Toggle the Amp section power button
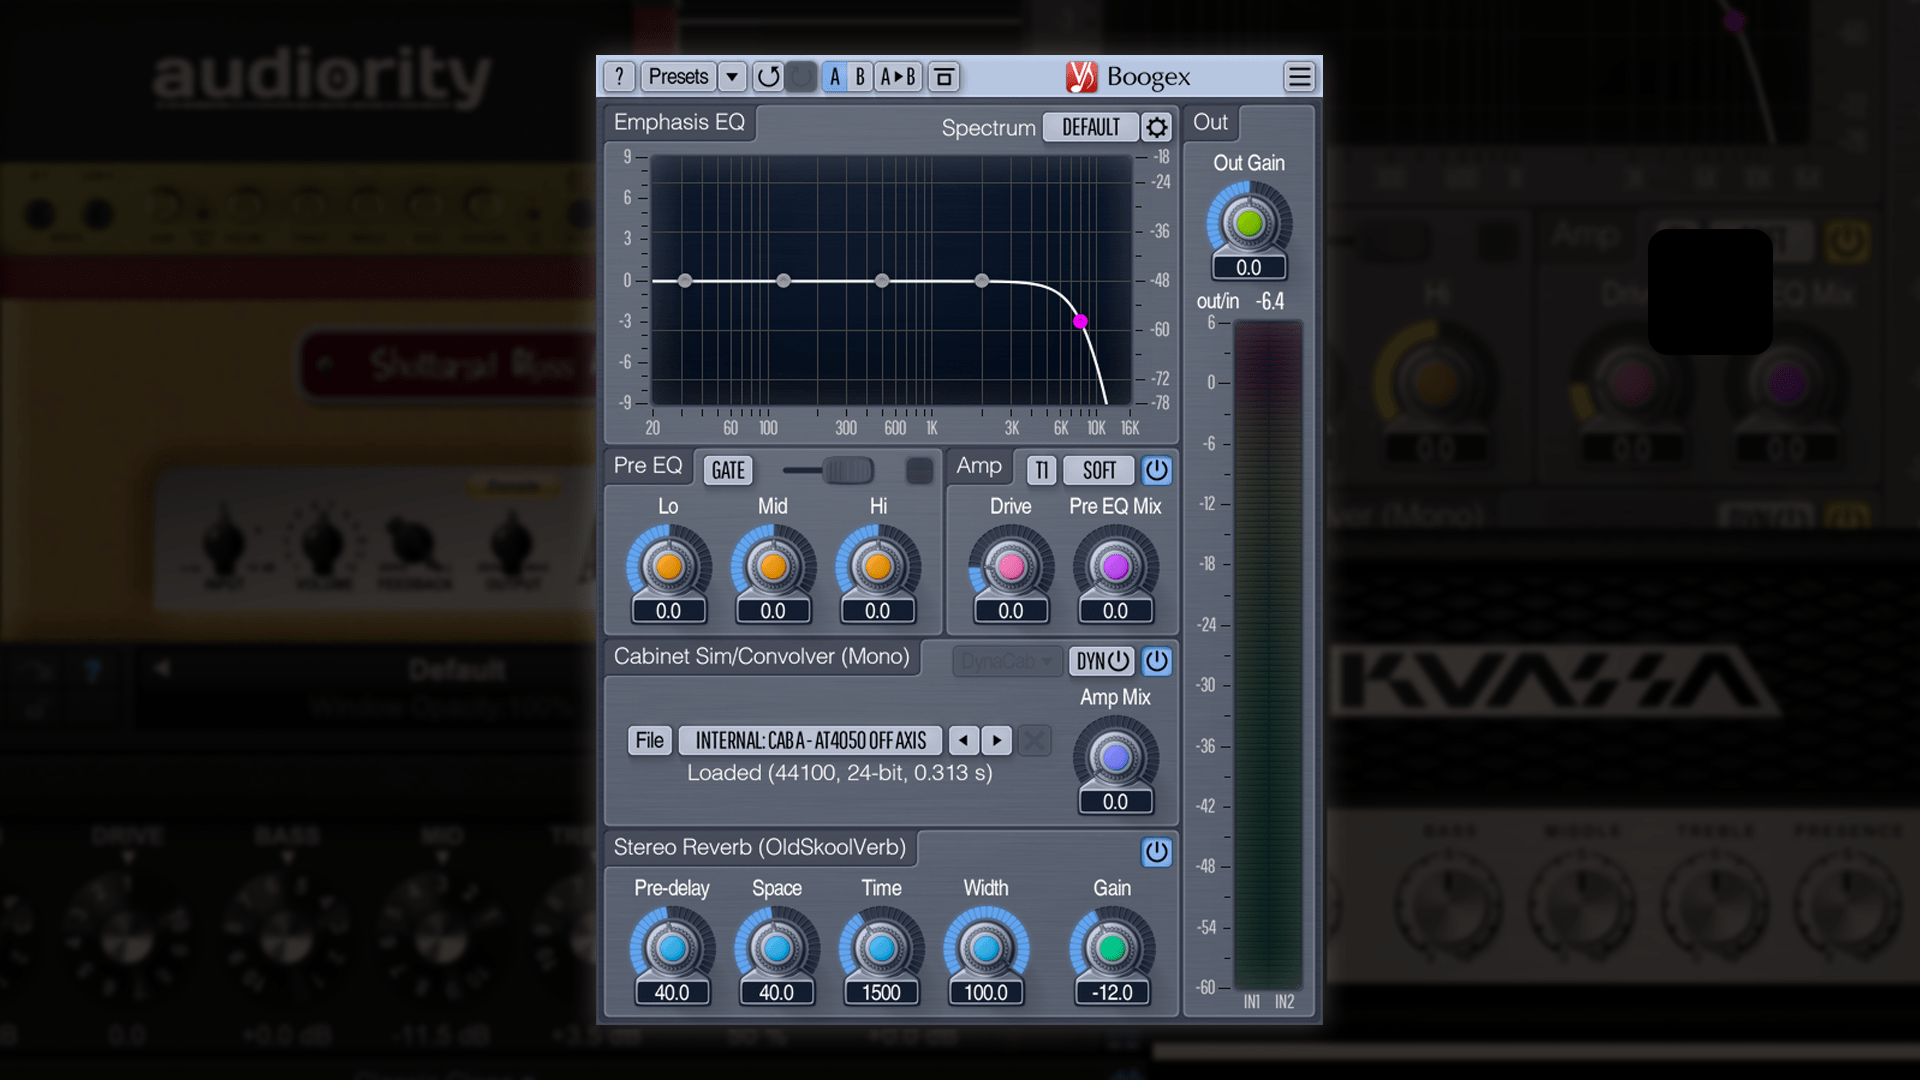1920x1080 pixels. point(1156,470)
